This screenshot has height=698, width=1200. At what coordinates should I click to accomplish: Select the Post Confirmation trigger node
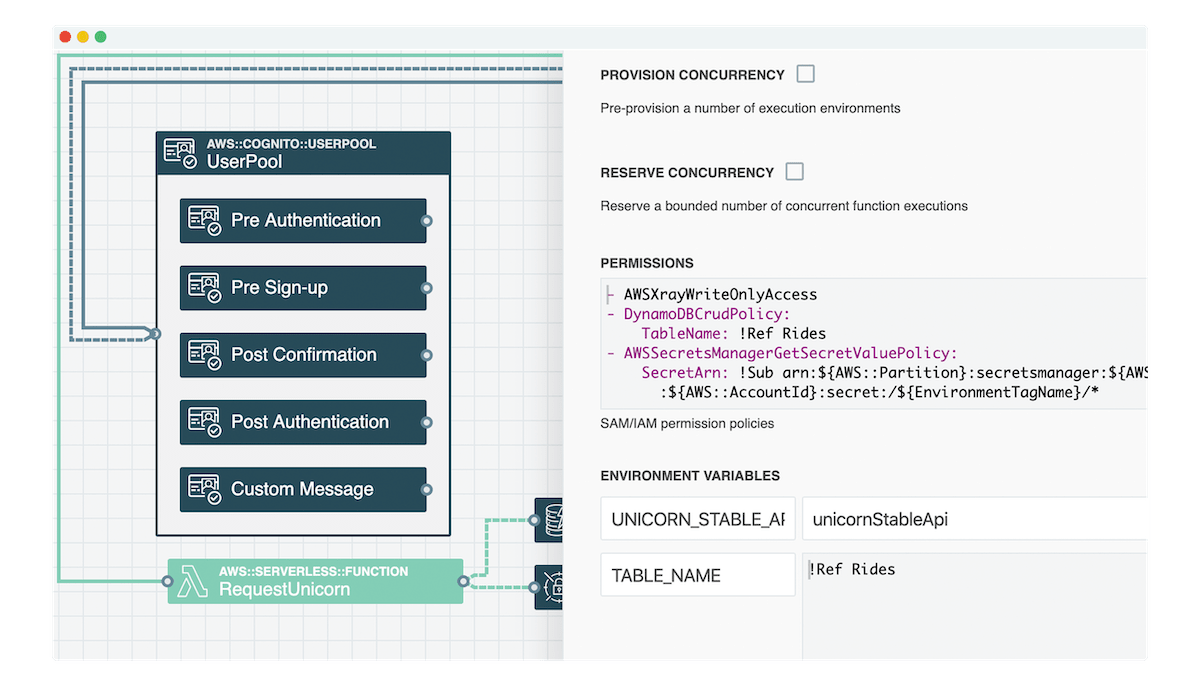303,354
